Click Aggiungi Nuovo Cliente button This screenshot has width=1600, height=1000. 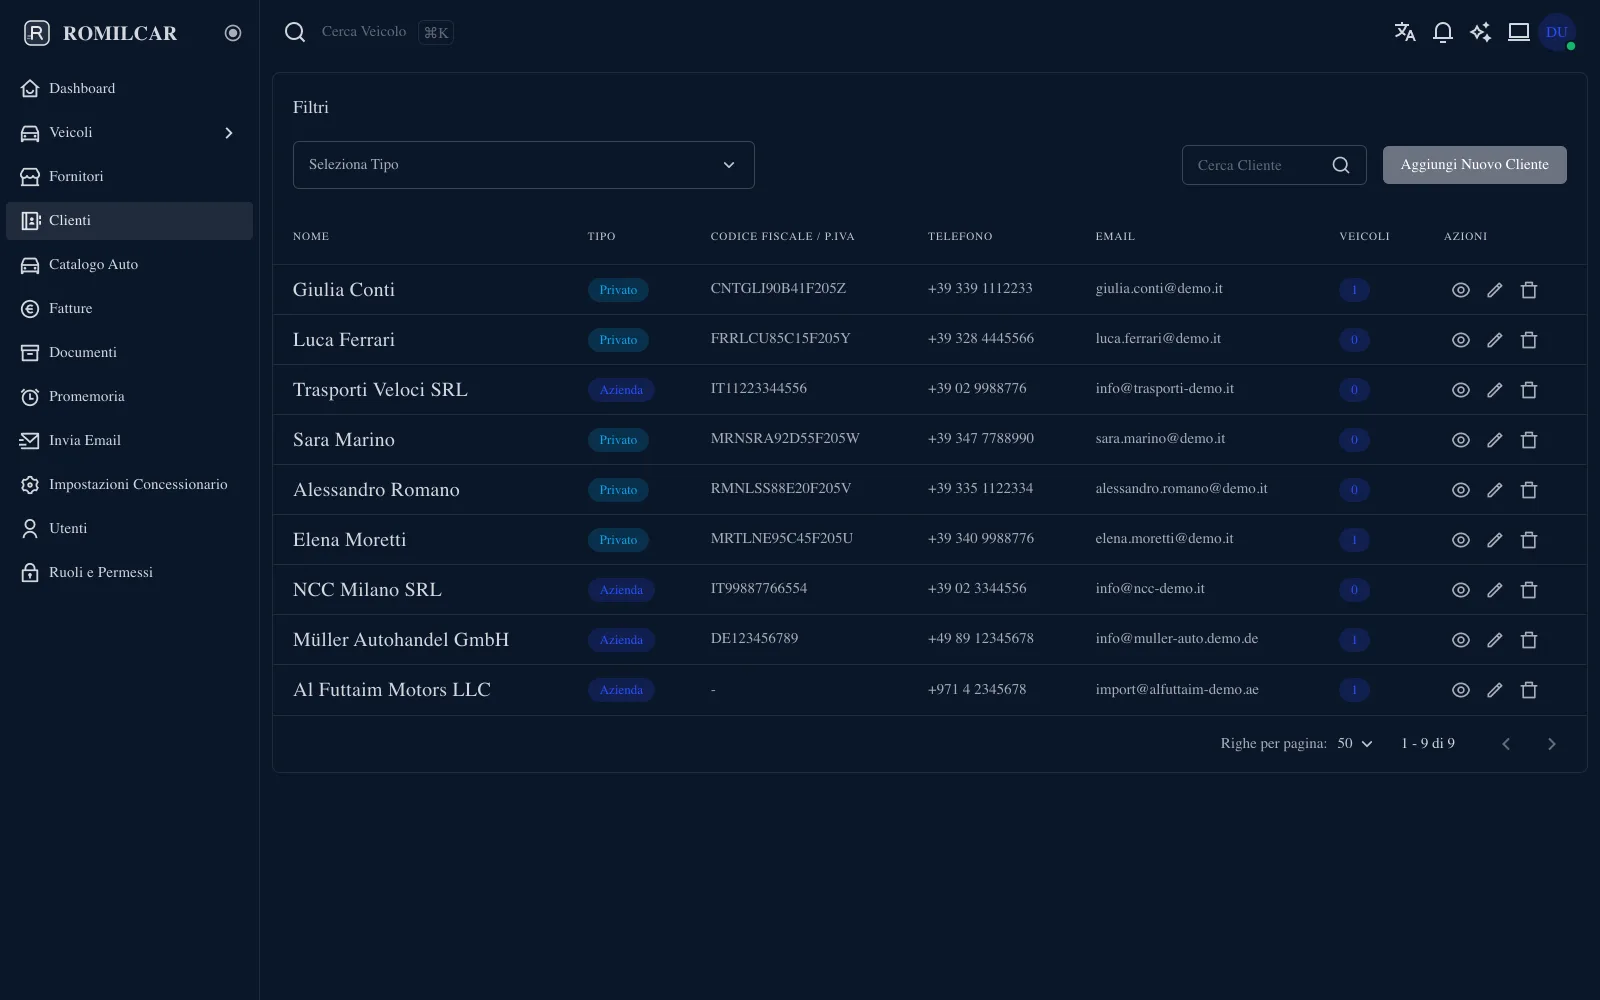(x=1474, y=165)
